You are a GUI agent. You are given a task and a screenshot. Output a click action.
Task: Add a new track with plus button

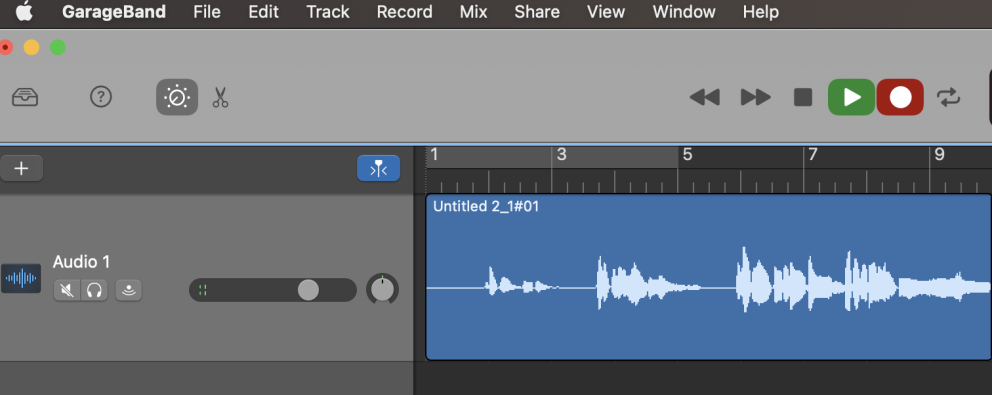coord(22,168)
